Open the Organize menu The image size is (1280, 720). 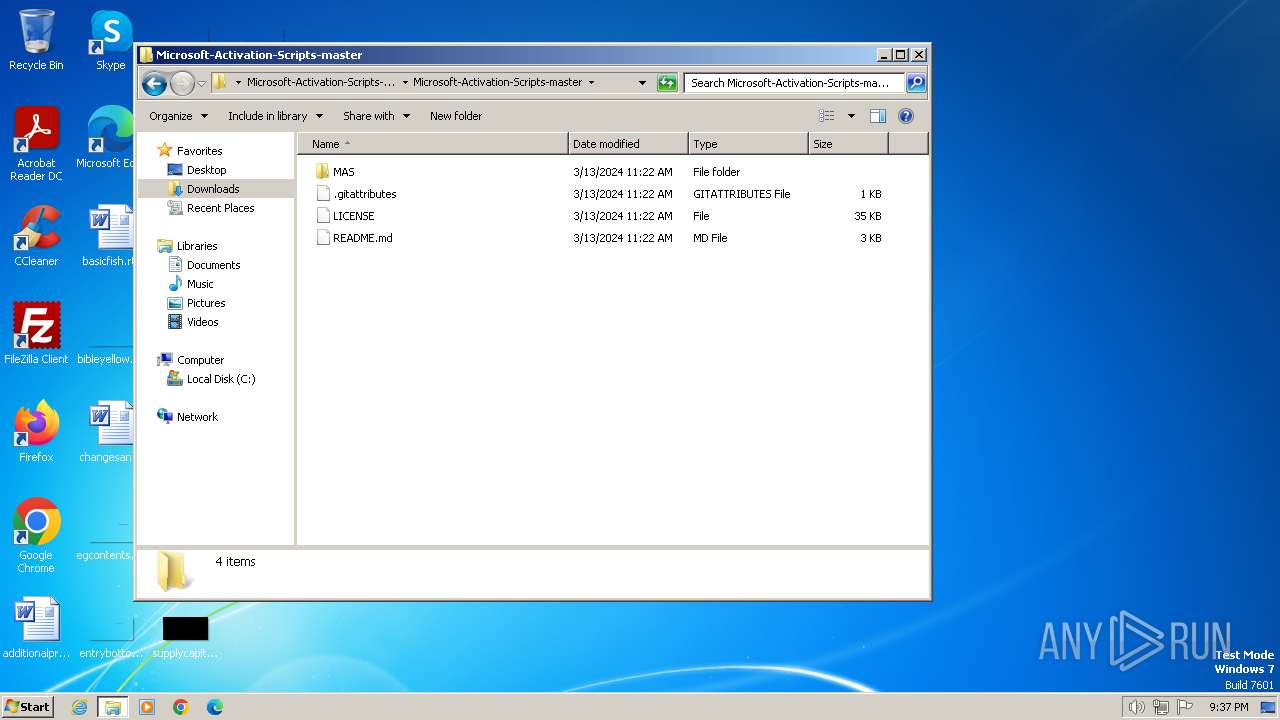click(178, 116)
